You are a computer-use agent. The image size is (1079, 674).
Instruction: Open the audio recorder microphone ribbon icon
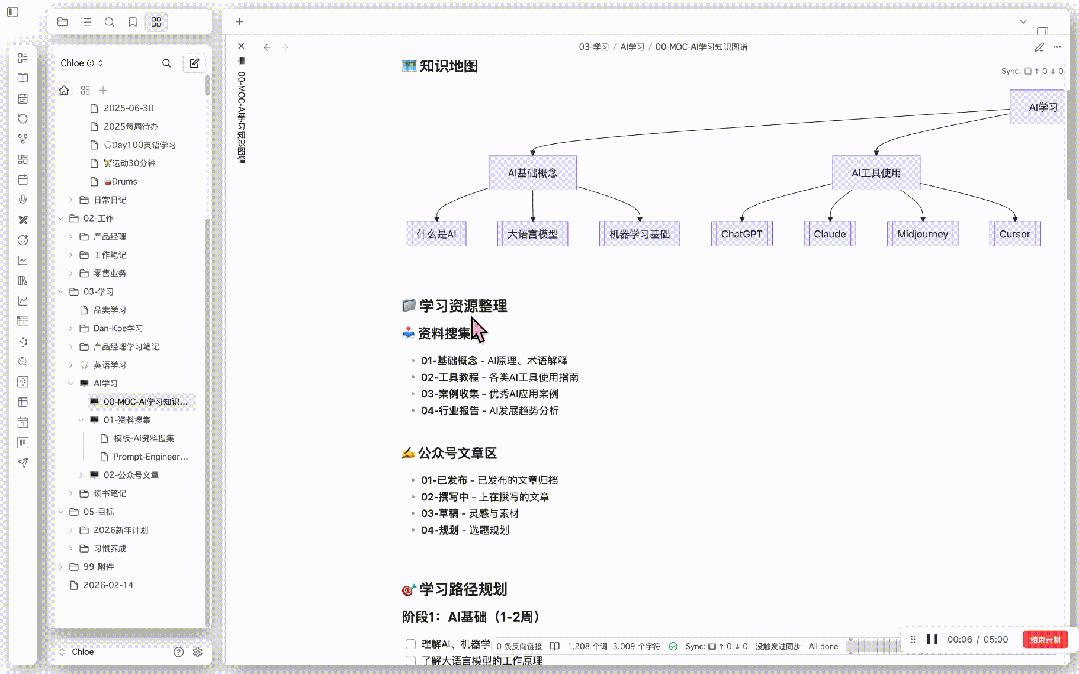click(23, 200)
